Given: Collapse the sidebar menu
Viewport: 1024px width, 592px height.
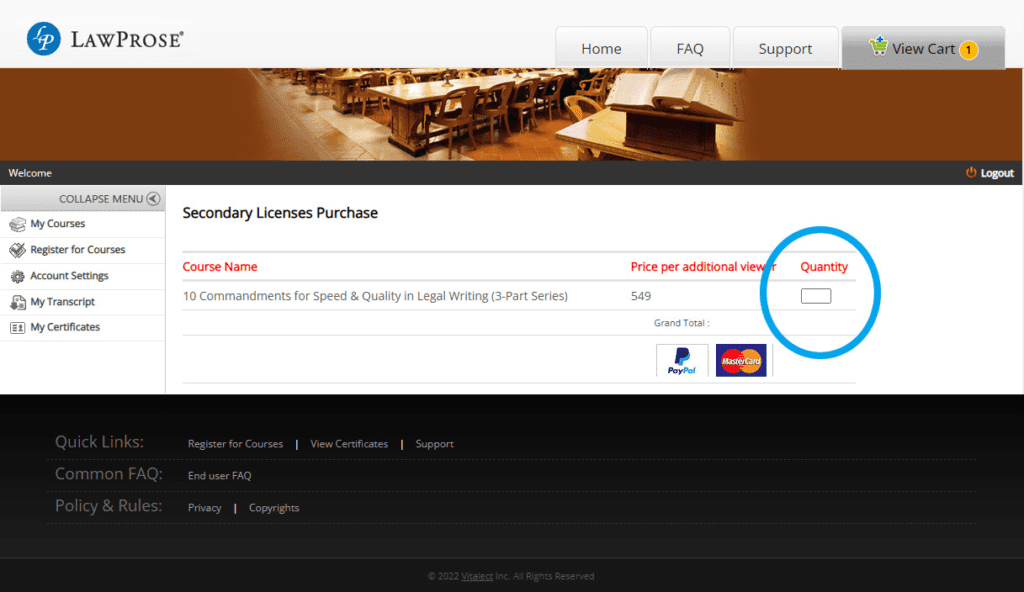Looking at the screenshot, I should 82,199.
